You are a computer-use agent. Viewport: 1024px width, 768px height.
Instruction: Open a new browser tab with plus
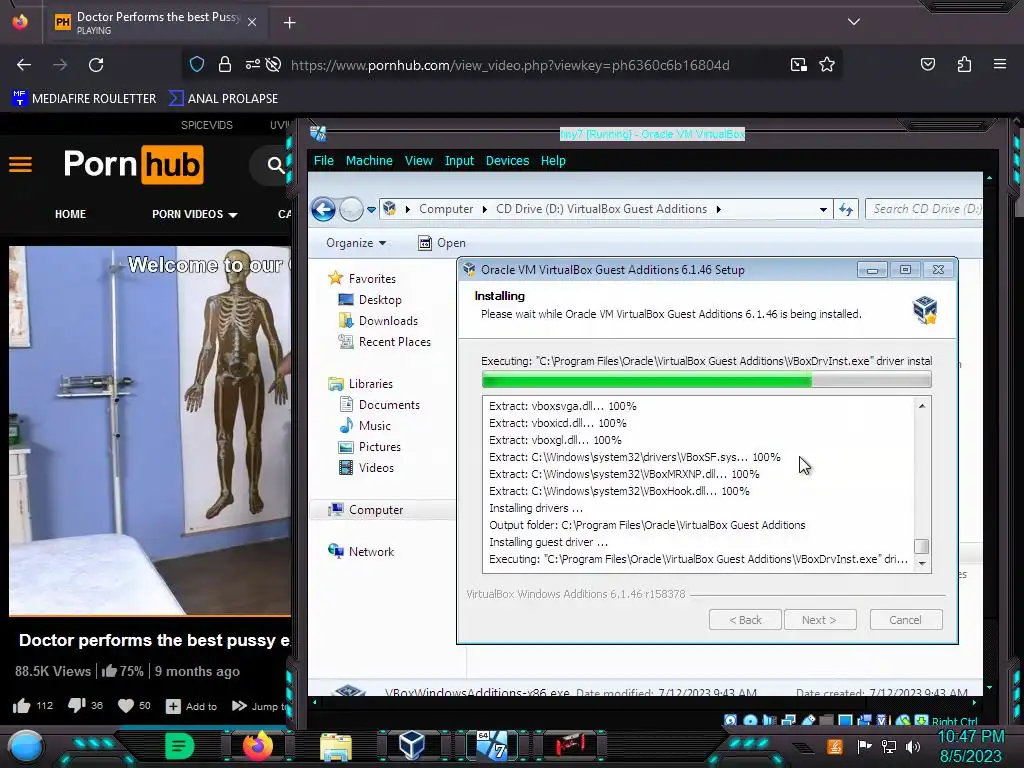click(289, 23)
